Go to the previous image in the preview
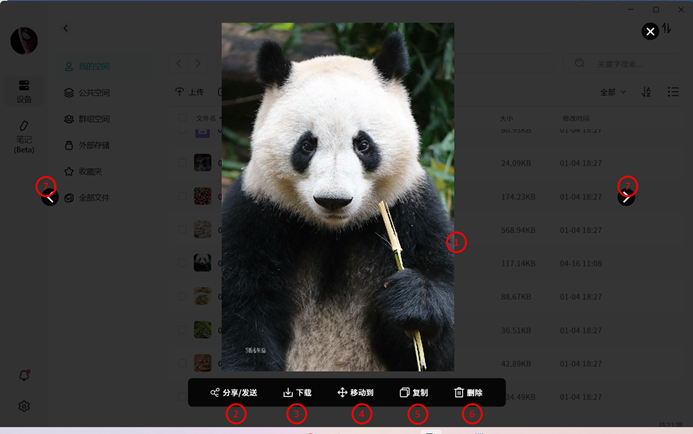 [x=50, y=197]
